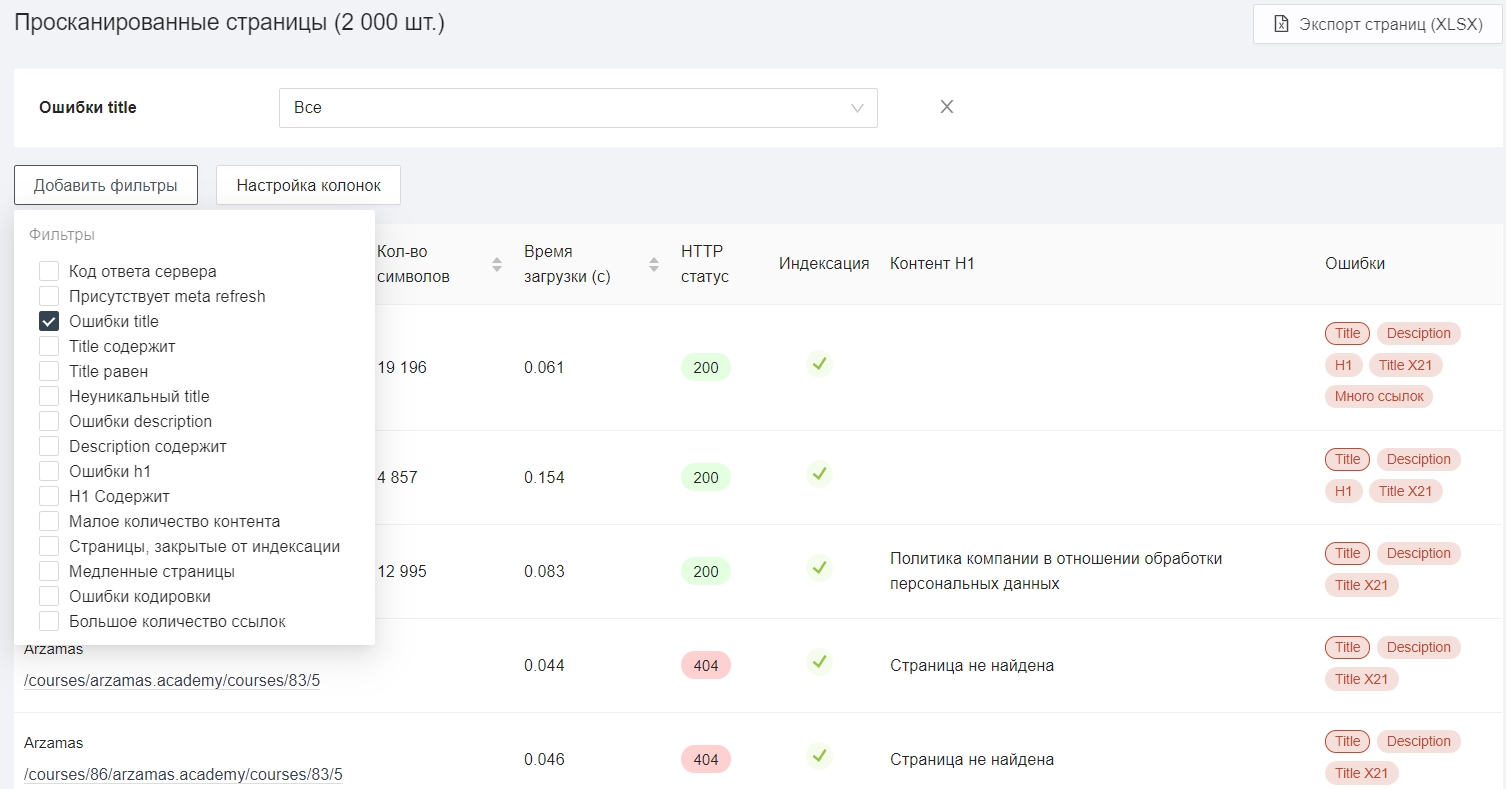The image size is (1506, 789).
Task: Click the 'Много ссылок' error tag
Action: [1378, 397]
